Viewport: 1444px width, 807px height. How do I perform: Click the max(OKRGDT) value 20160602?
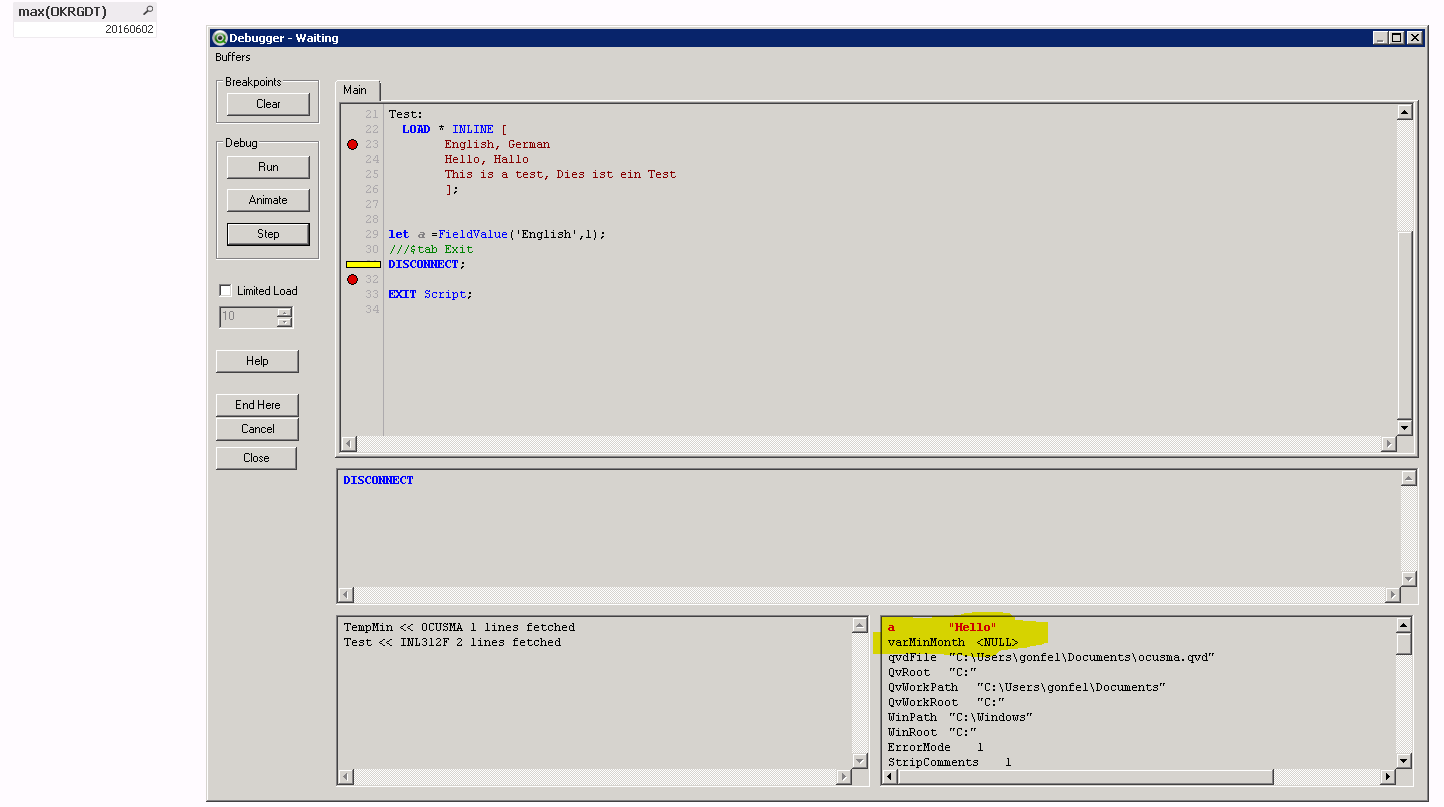click(x=129, y=30)
